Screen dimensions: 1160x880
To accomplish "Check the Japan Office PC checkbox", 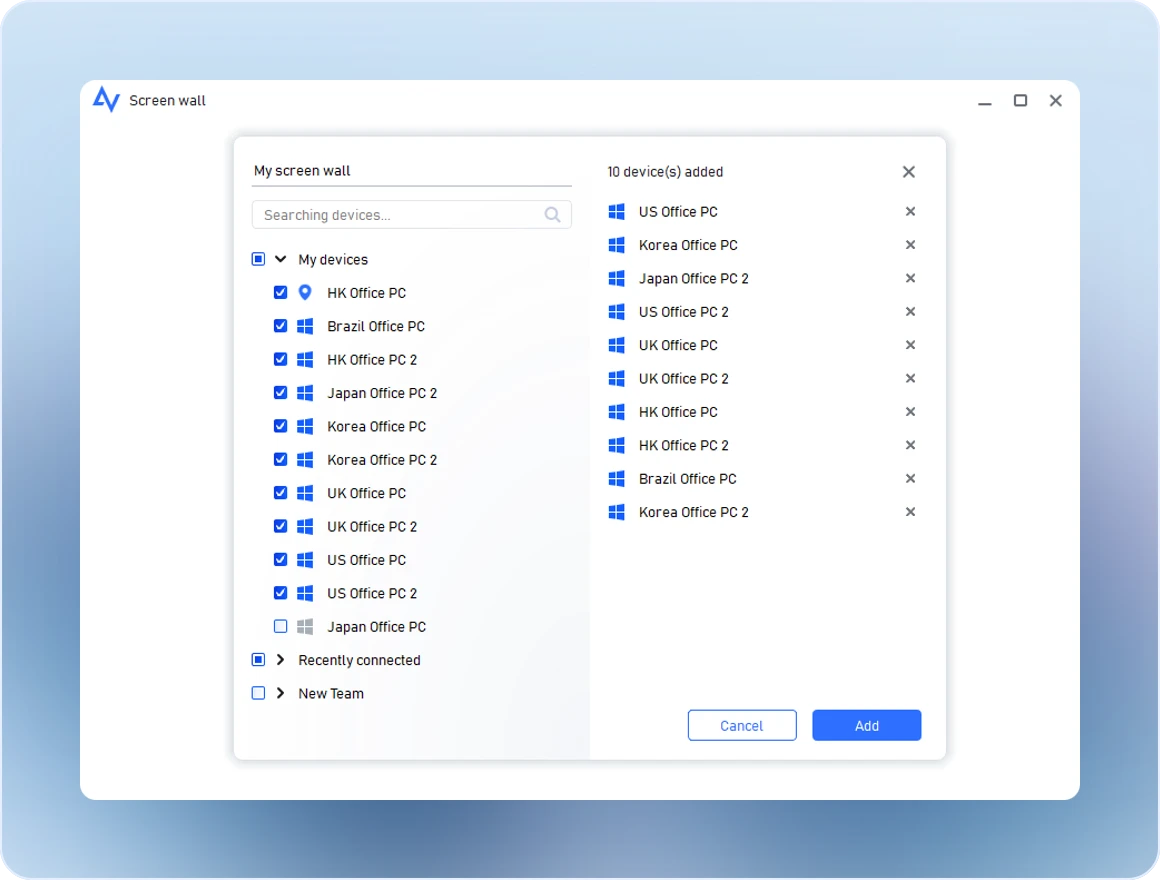I will click(280, 627).
